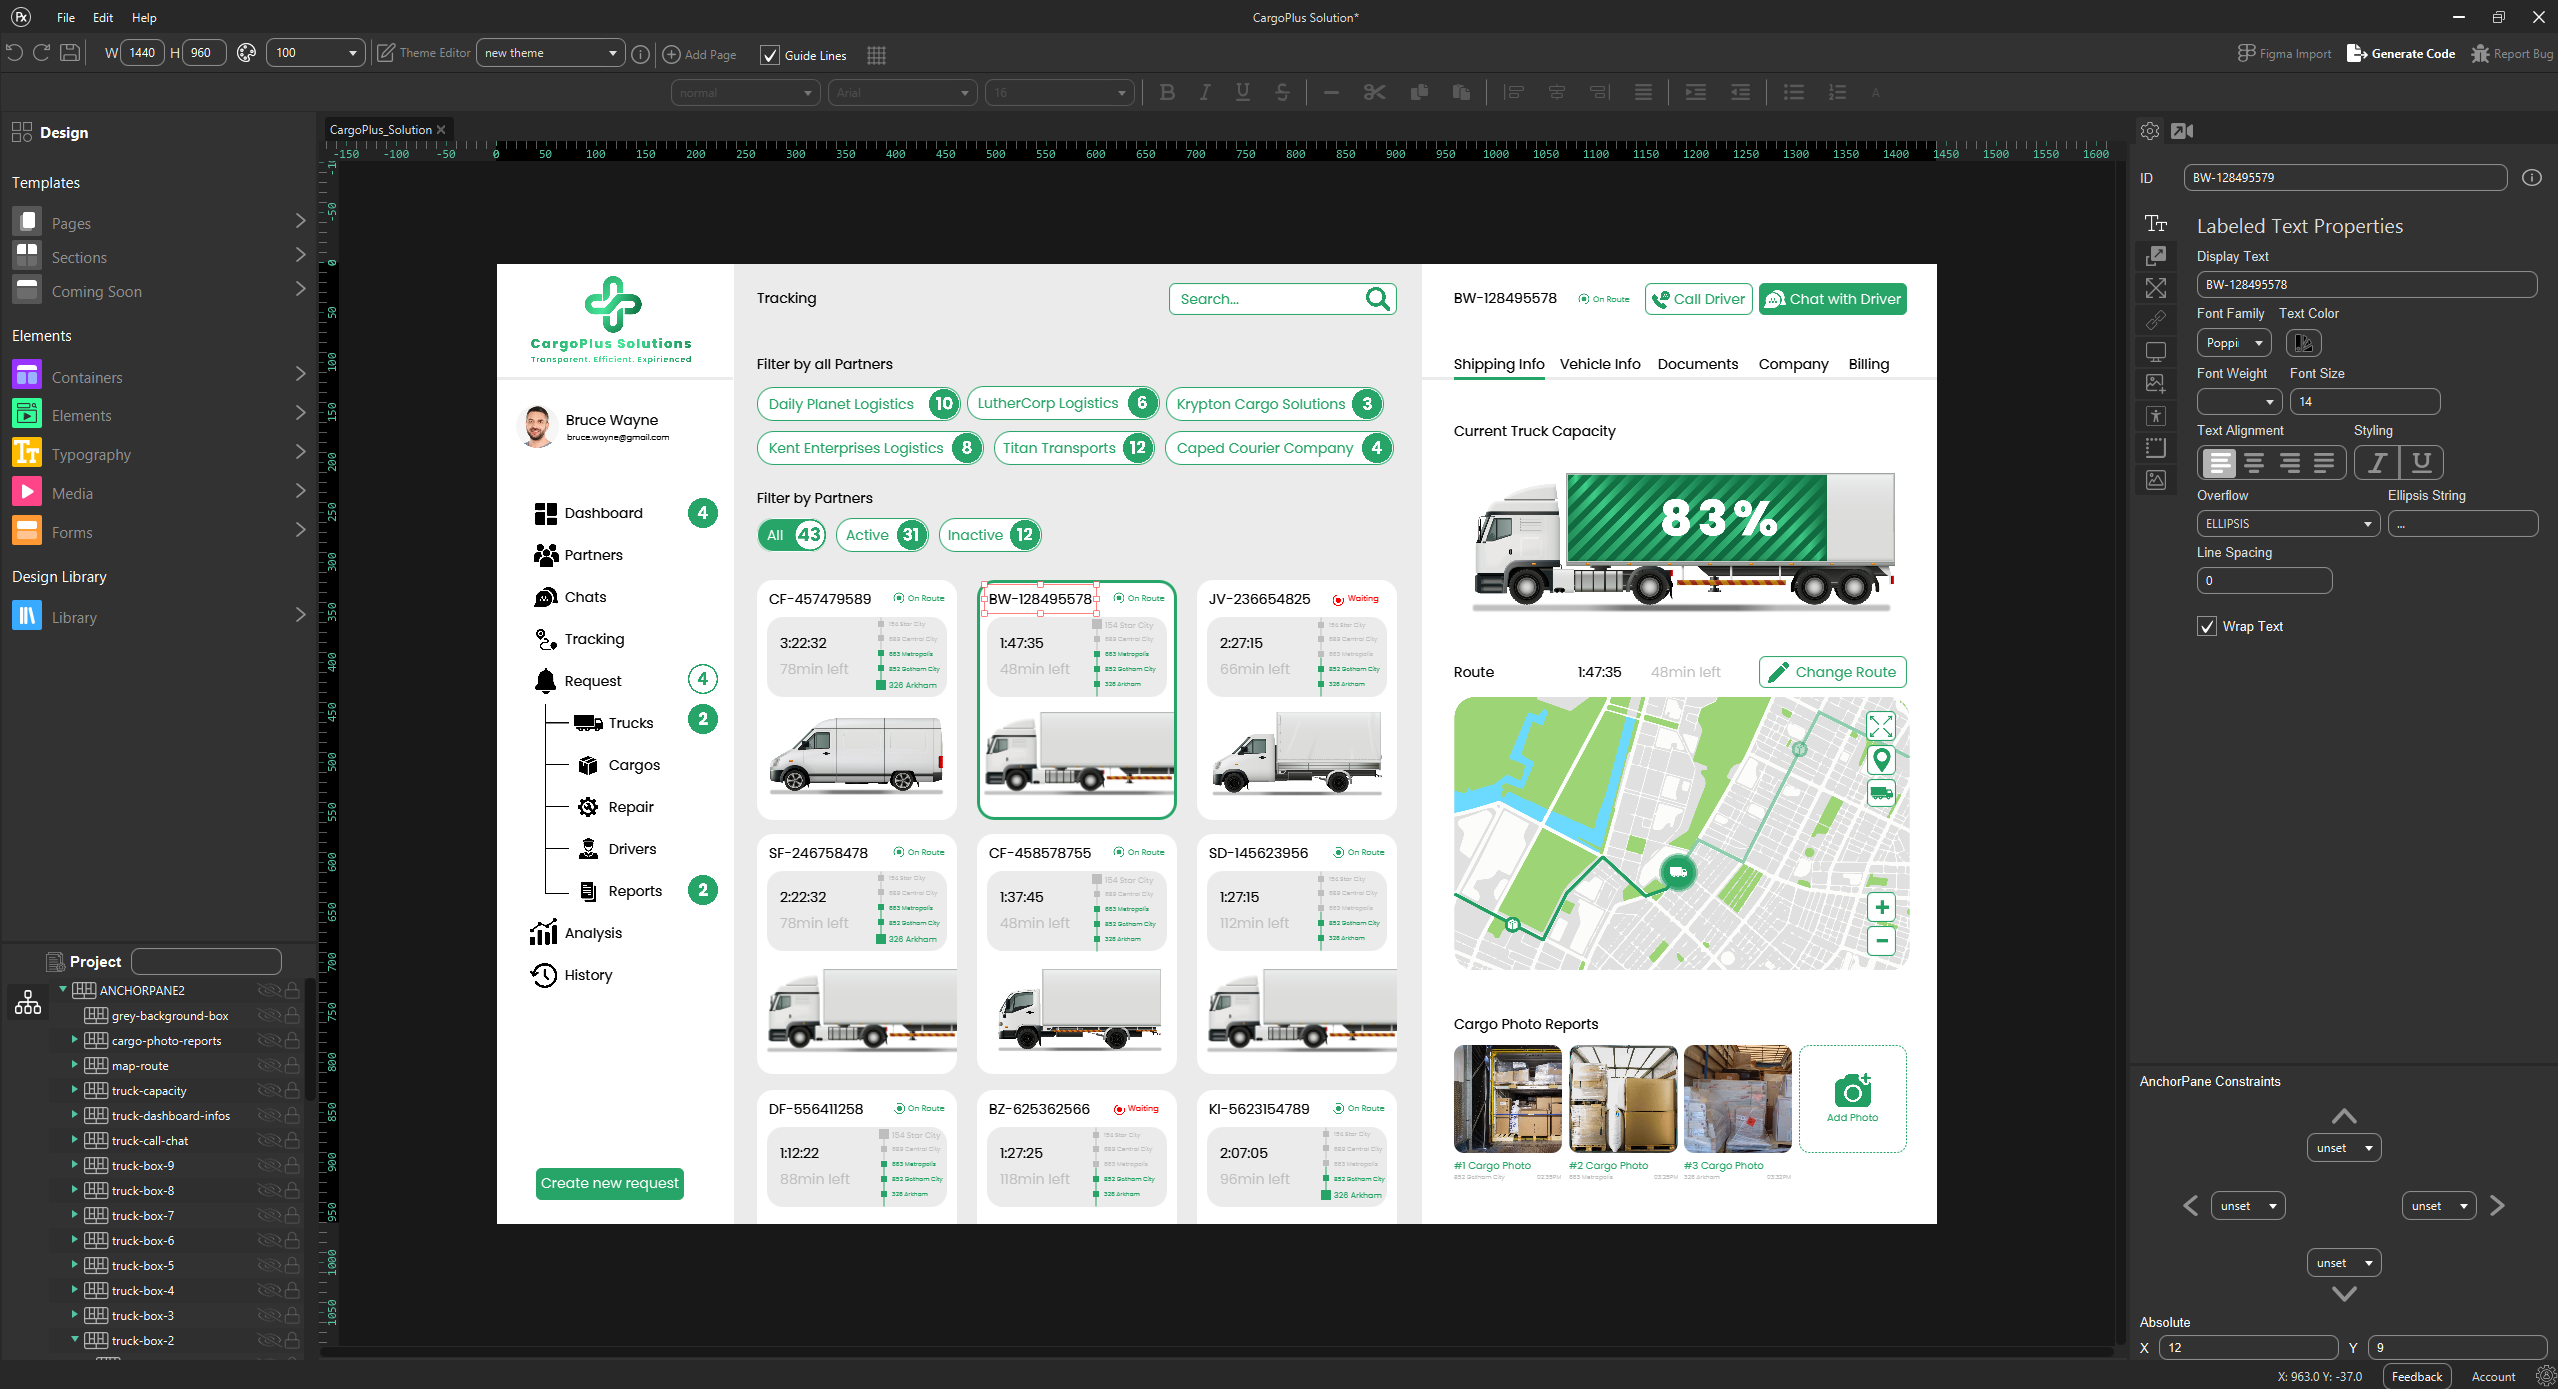Open the Overflow ELLIPSIS dropdown
The height and width of the screenshot is (1389, 2558).
(x=2286, y=523)
